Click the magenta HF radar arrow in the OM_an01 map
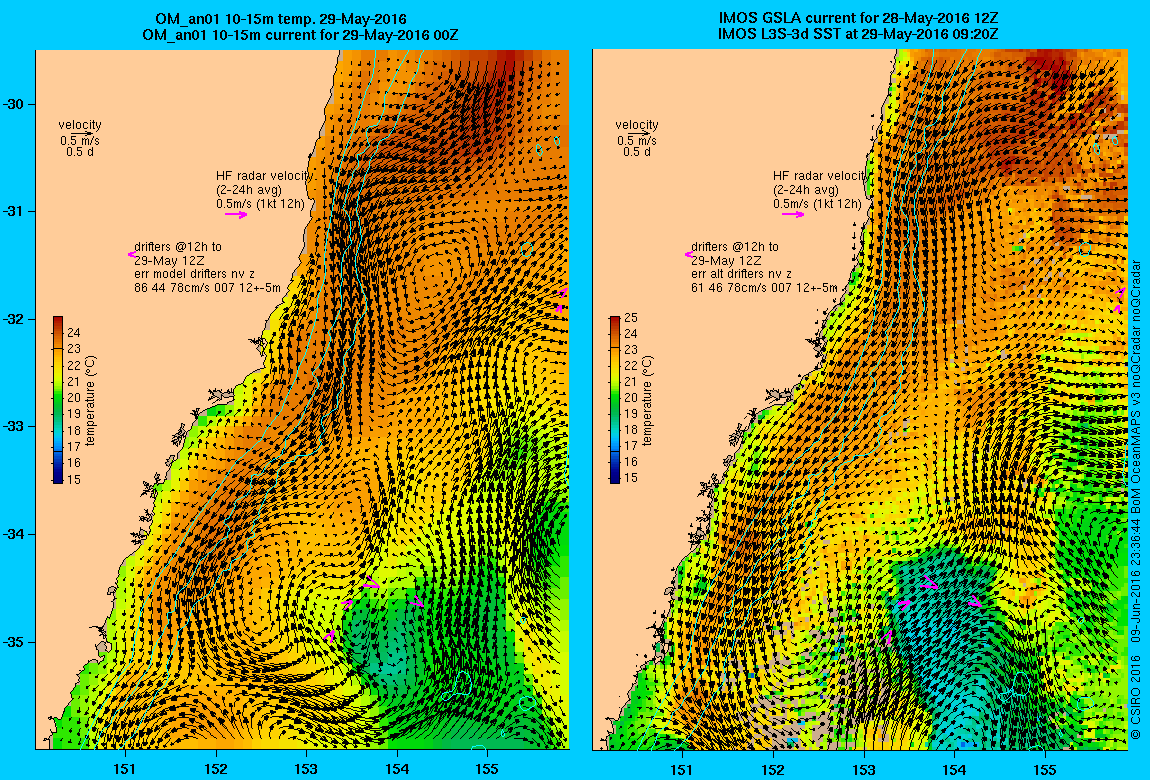Image resolution: width=1150 pixels, height=780 pixels. click(236, 215)
